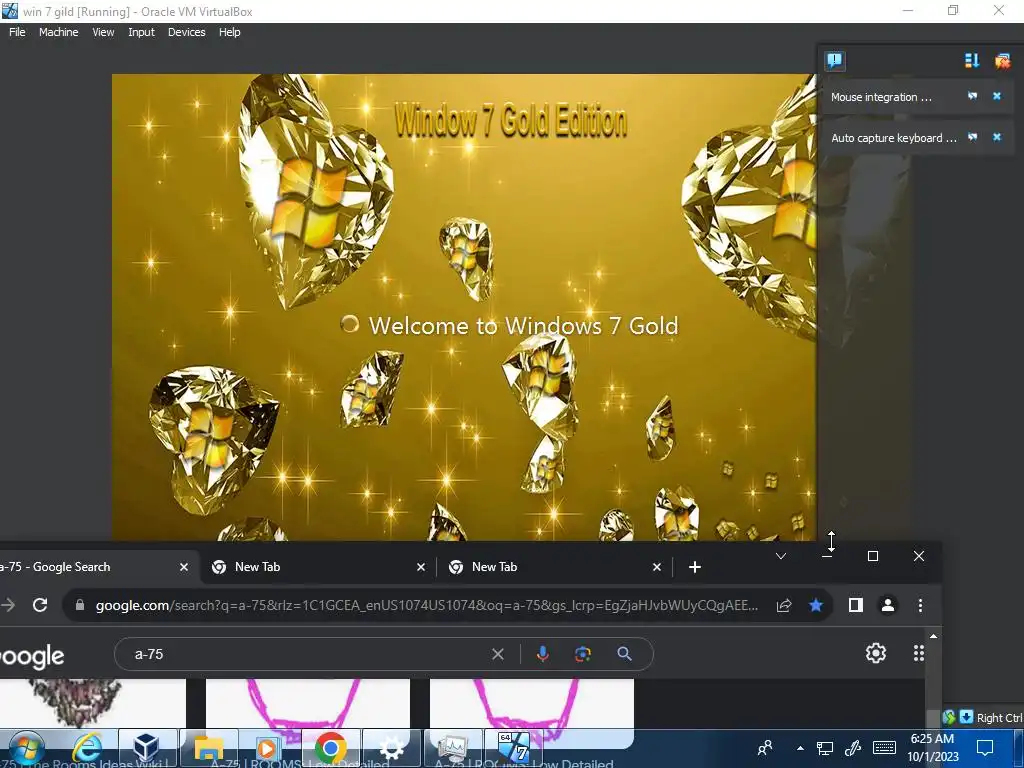Image resolution: width=1024 pixels, height=768 pixels.
Task: Open the touch keyboard from the tray
Action: [884, 748]
